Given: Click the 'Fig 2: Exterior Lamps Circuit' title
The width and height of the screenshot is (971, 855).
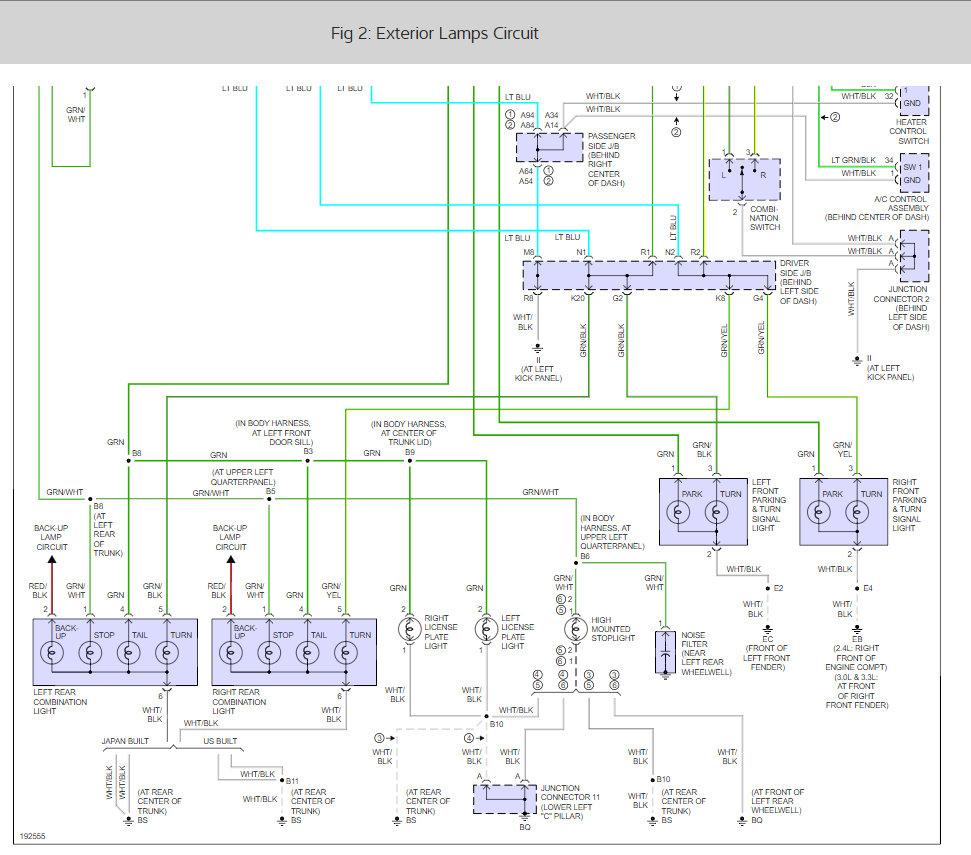Looking at the screenshot, I should pyautogui.click(x=434, y=33).
